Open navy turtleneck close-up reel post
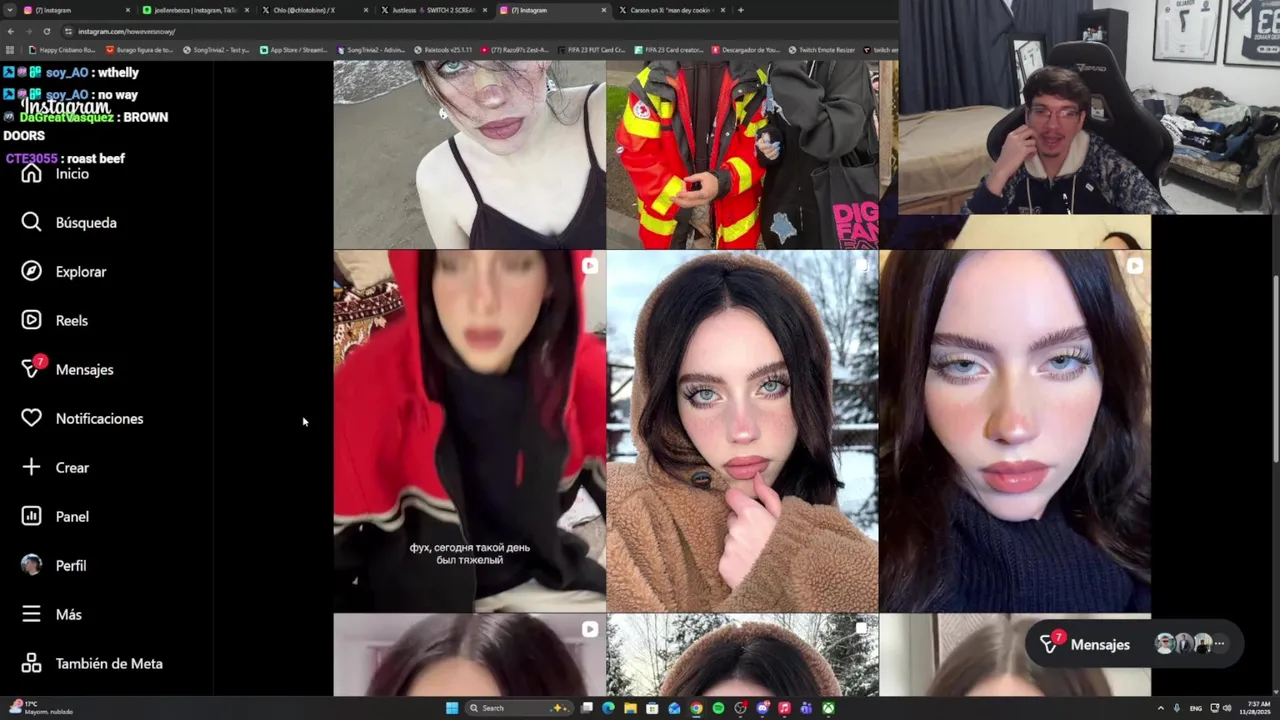This screenshot has width=1280, height=720. pos(1015,431)
